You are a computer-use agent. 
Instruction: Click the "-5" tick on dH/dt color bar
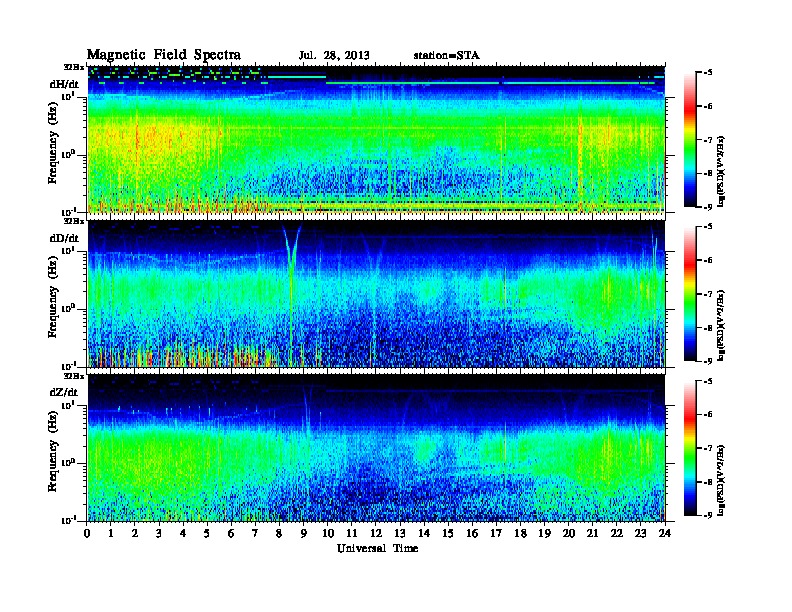pos(708,73)
